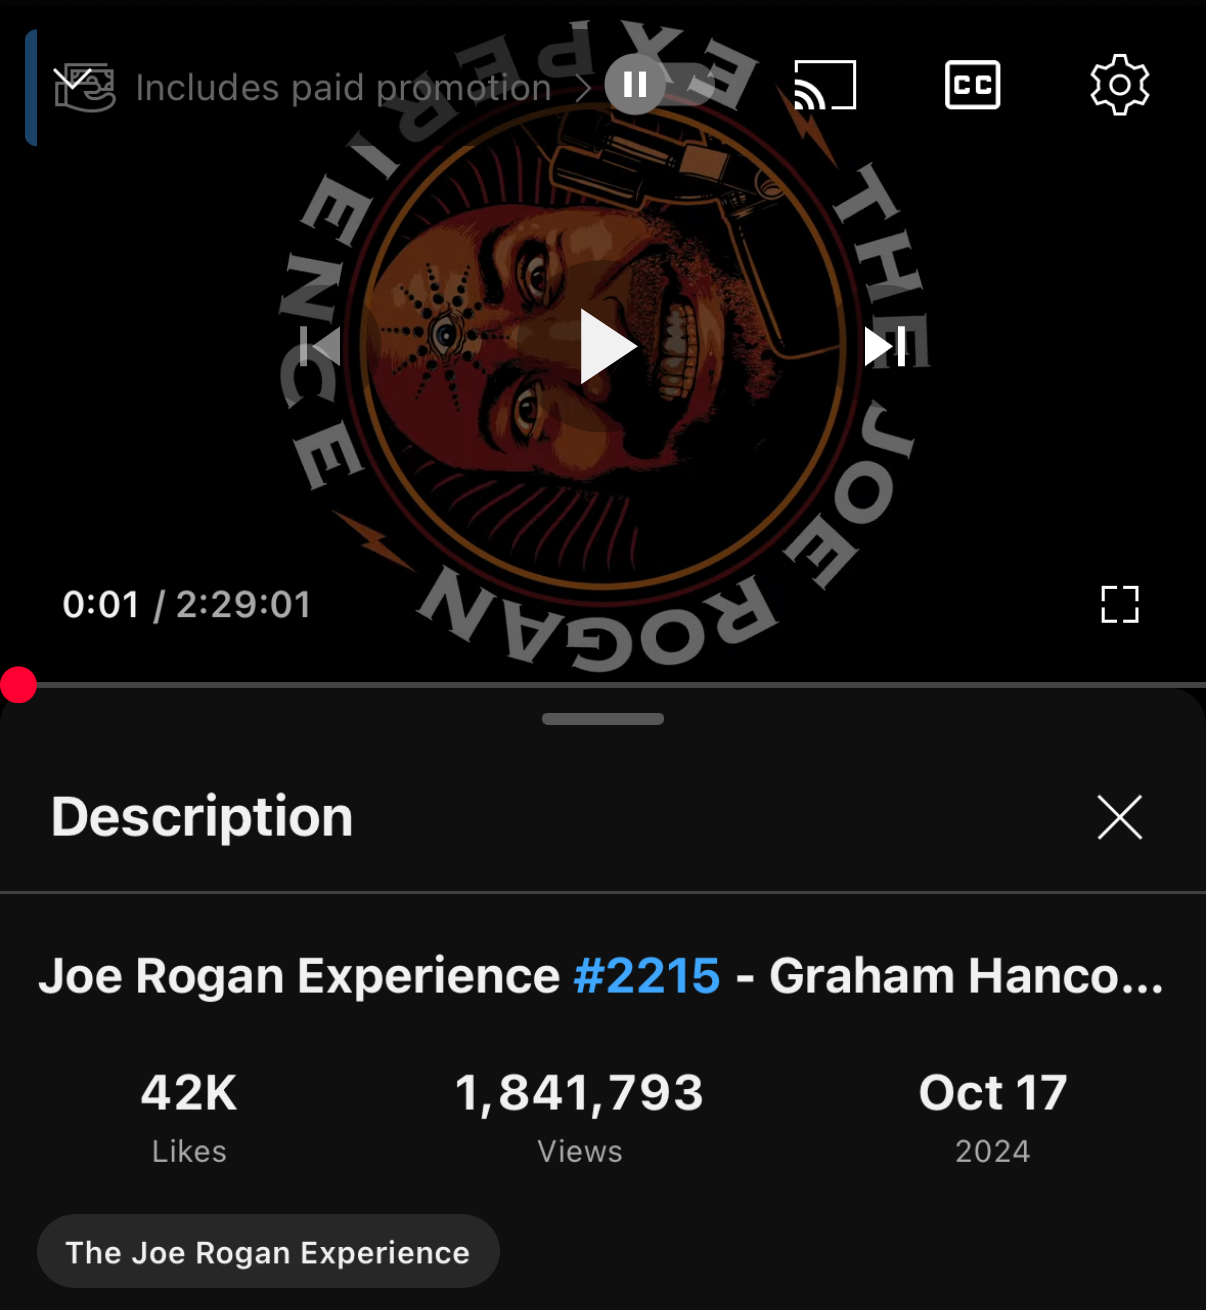The height and width of the screenshot is (1310, 1206).
Task: Expand paid promotion chevron arrow
Action: [x=582, y=88]
